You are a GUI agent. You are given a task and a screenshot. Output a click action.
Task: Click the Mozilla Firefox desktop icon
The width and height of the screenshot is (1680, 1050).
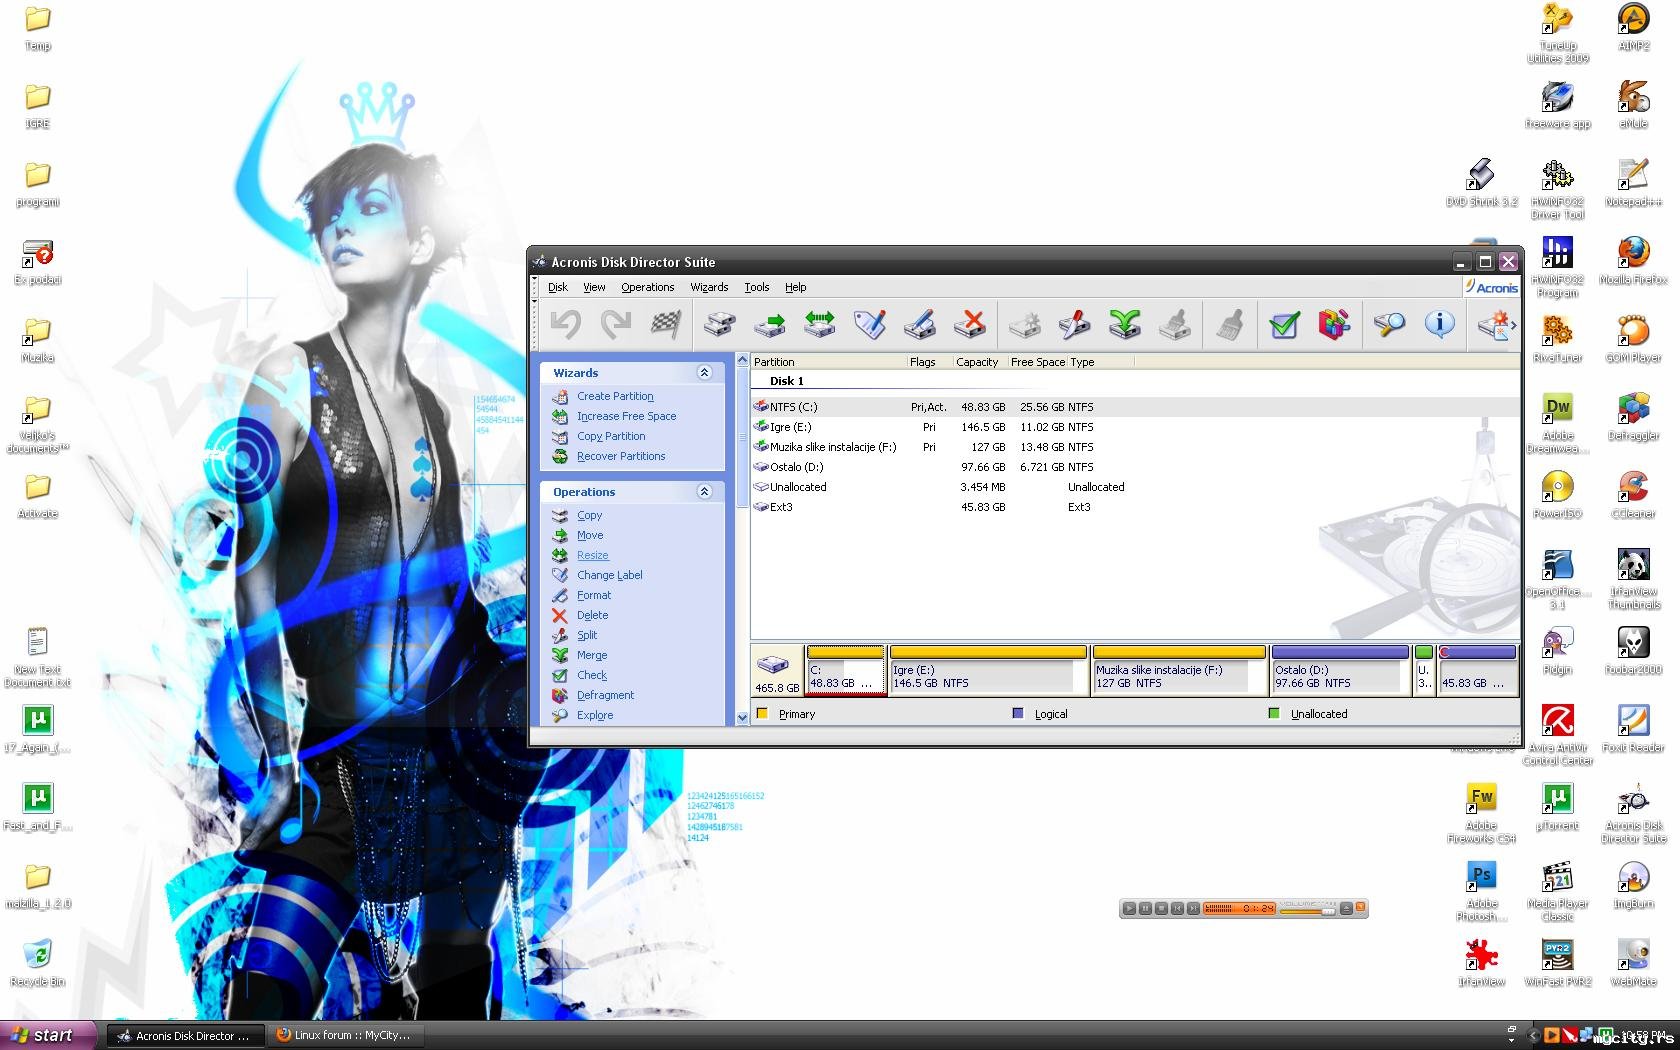coord(1633,260)
